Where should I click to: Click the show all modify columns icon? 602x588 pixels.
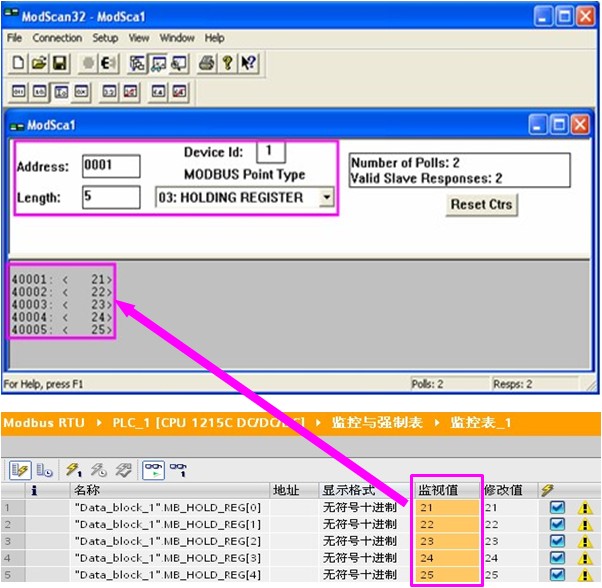click(x=20, y=470)
